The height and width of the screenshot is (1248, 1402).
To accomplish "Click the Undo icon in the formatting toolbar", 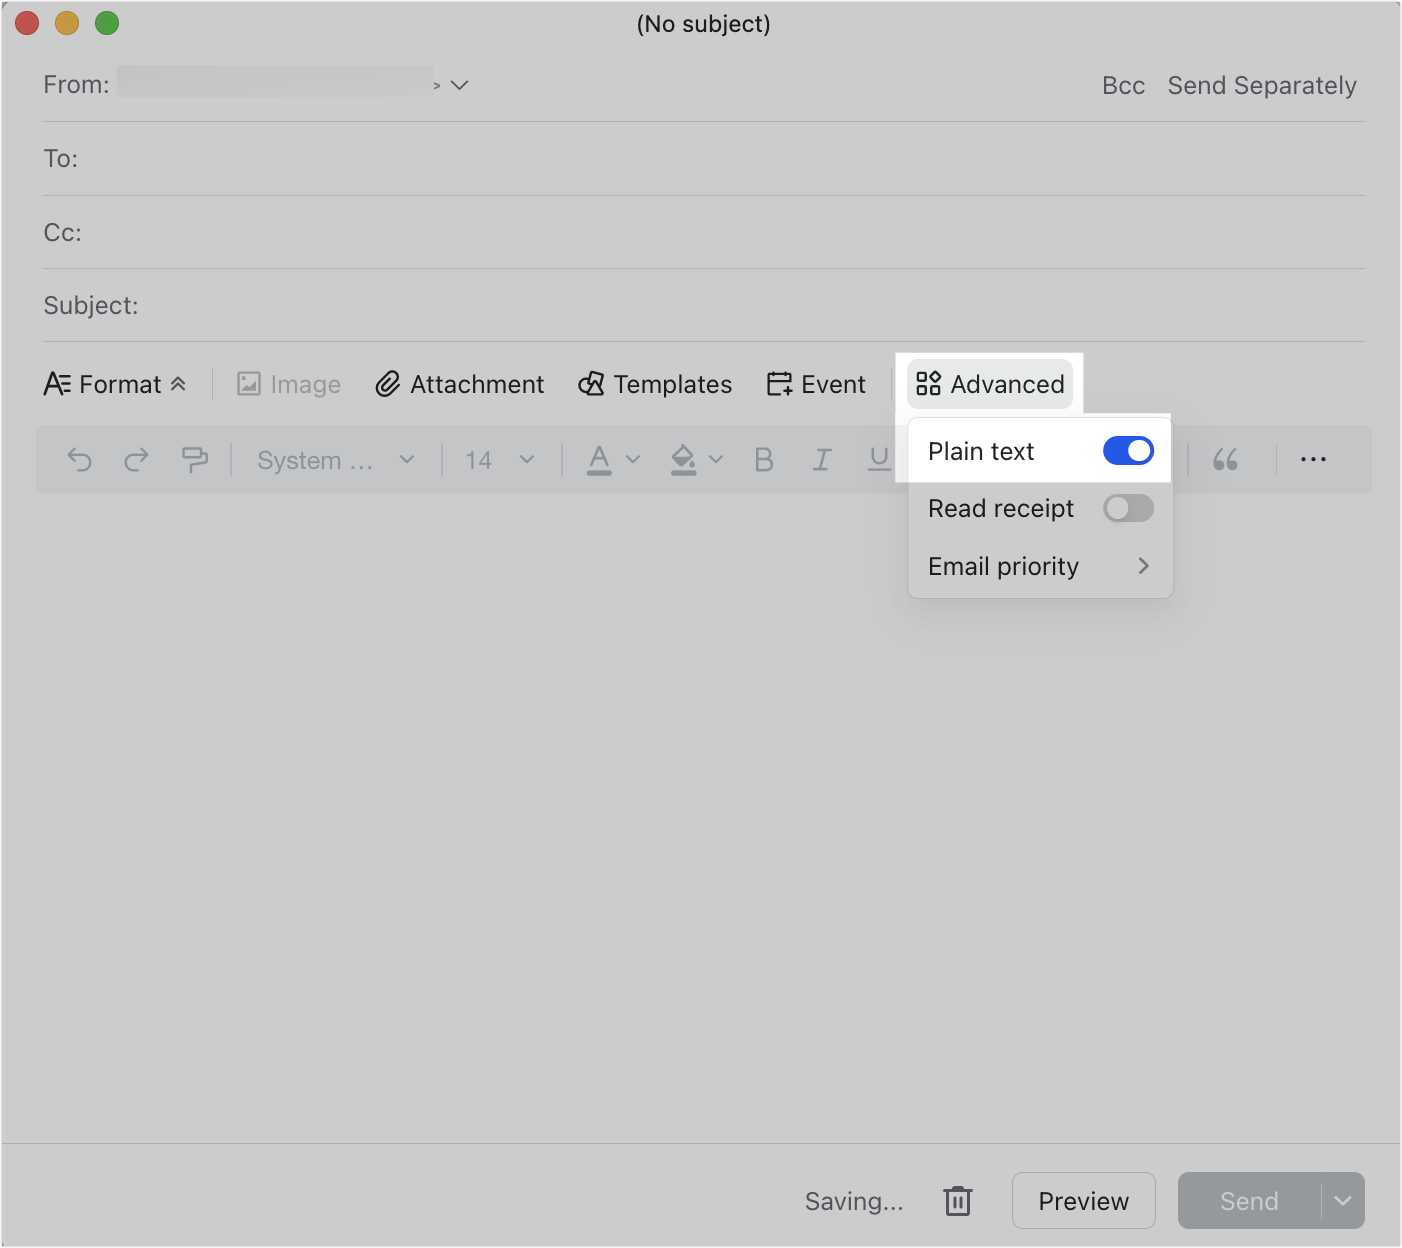I will 80,459.
